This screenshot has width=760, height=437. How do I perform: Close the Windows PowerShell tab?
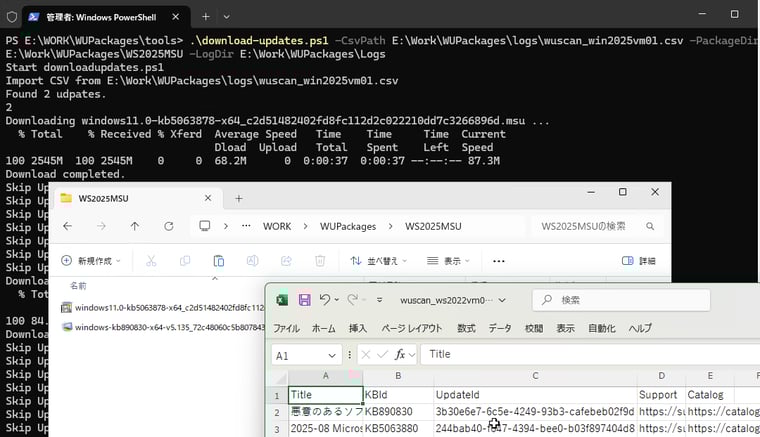pyautogui.click(x=175, y=16)
